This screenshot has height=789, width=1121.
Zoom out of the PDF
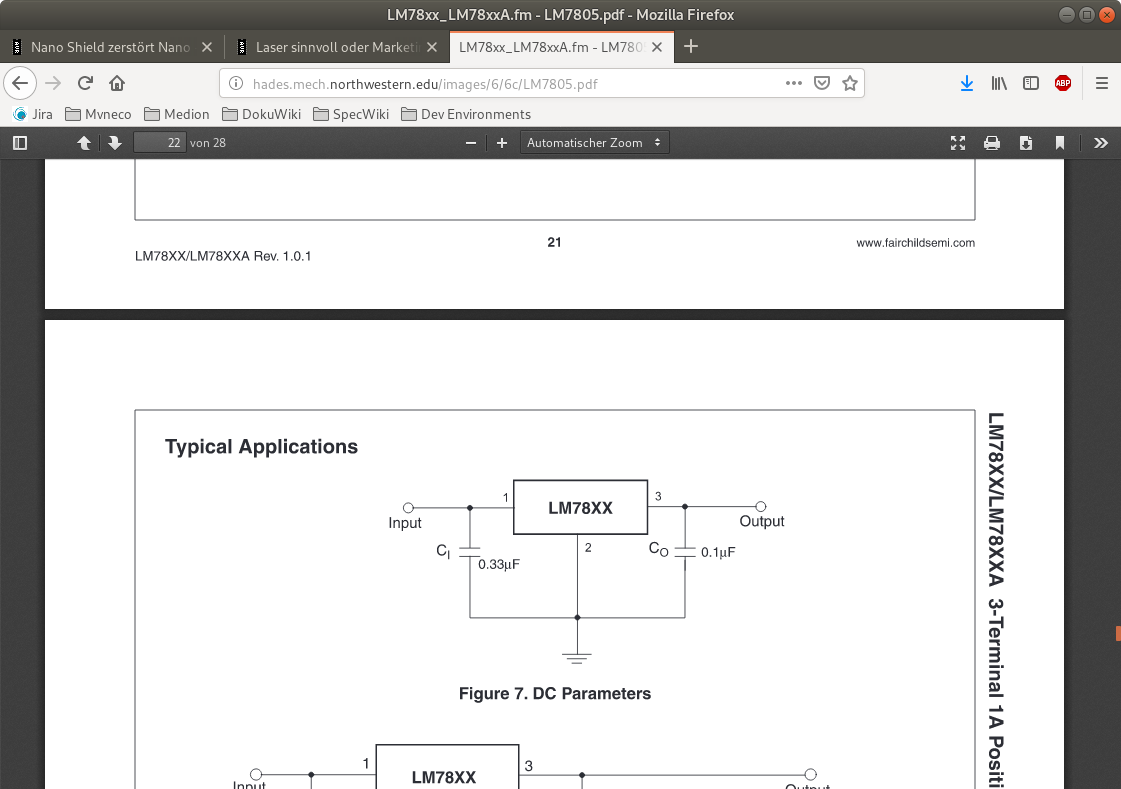(470, 143)
